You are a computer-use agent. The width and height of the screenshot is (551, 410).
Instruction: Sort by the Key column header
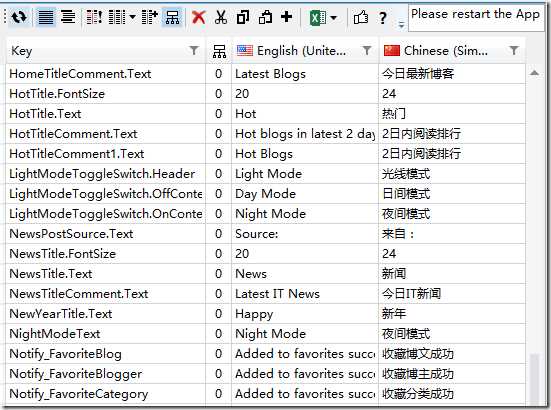[105, 51]
